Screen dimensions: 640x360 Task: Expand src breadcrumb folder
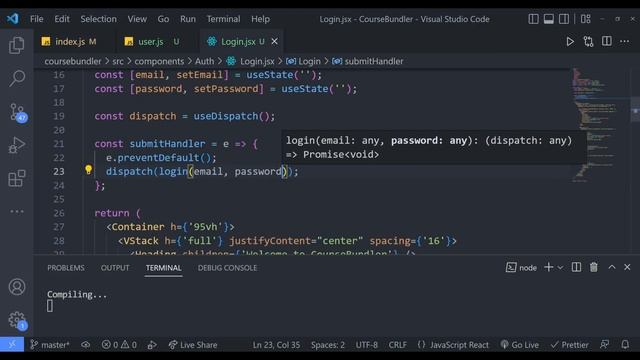[118, 61]
